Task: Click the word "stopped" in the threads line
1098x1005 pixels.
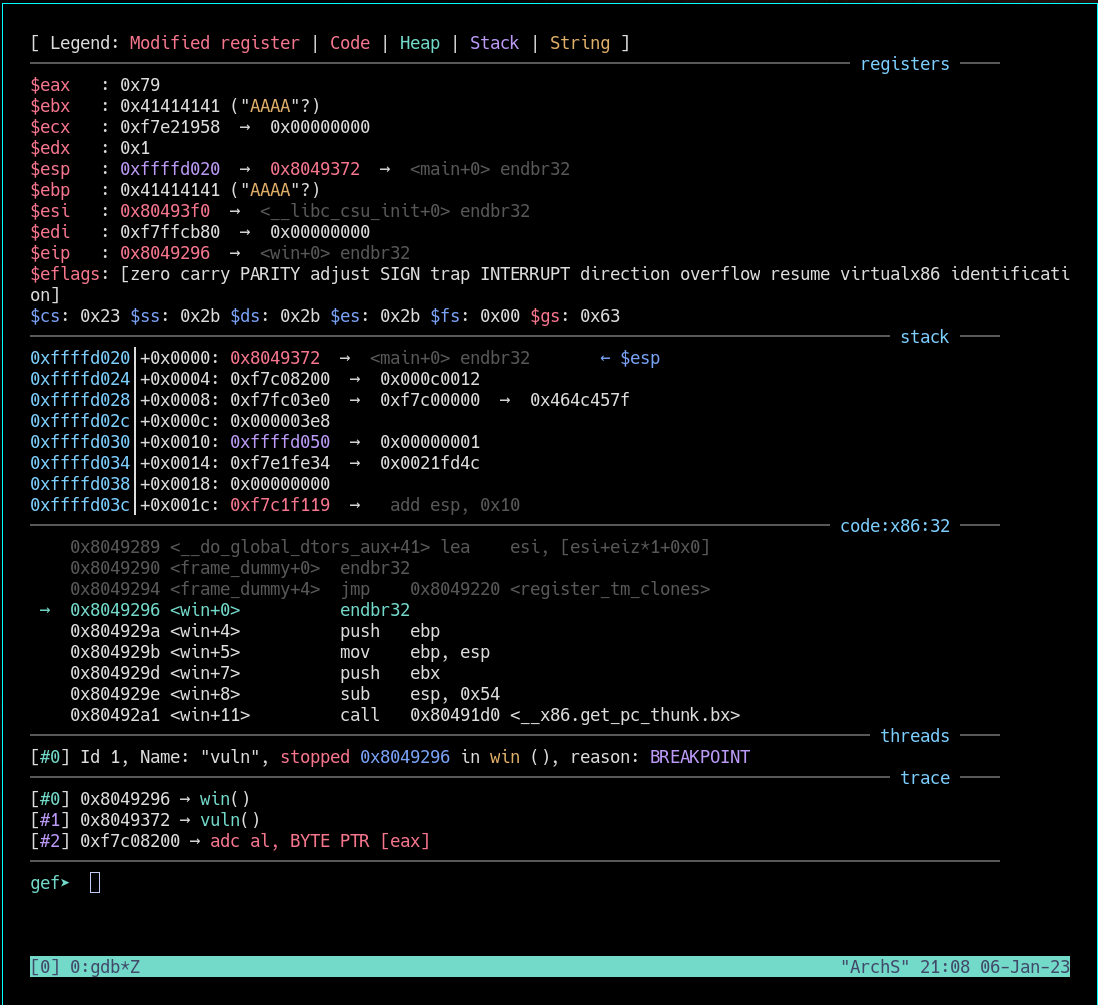Action: pos(315,757)
